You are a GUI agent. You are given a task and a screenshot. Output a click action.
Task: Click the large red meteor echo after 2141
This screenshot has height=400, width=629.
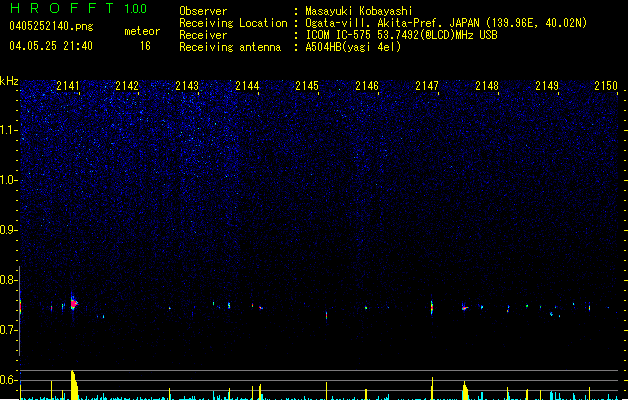point(74,303)
